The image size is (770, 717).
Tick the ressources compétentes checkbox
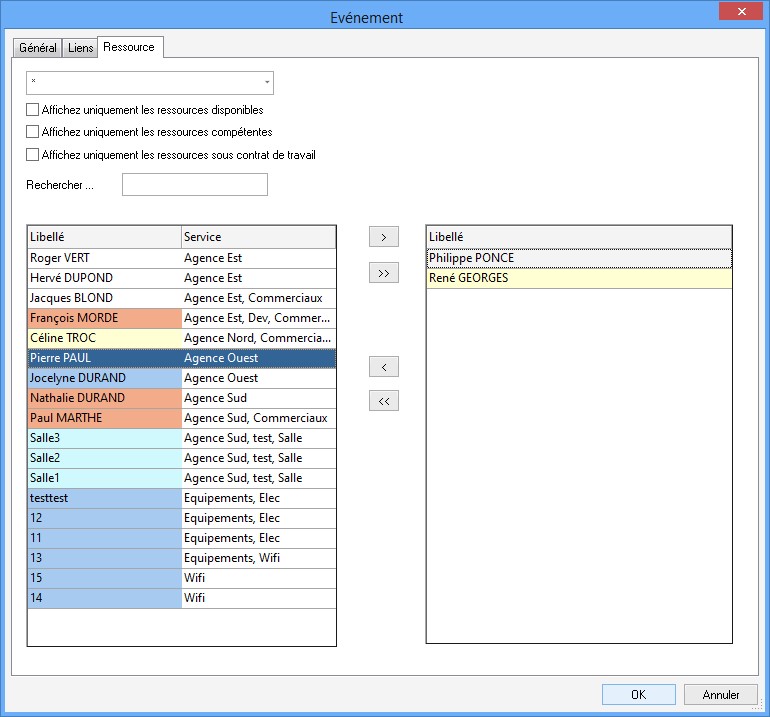click(32, 132)
